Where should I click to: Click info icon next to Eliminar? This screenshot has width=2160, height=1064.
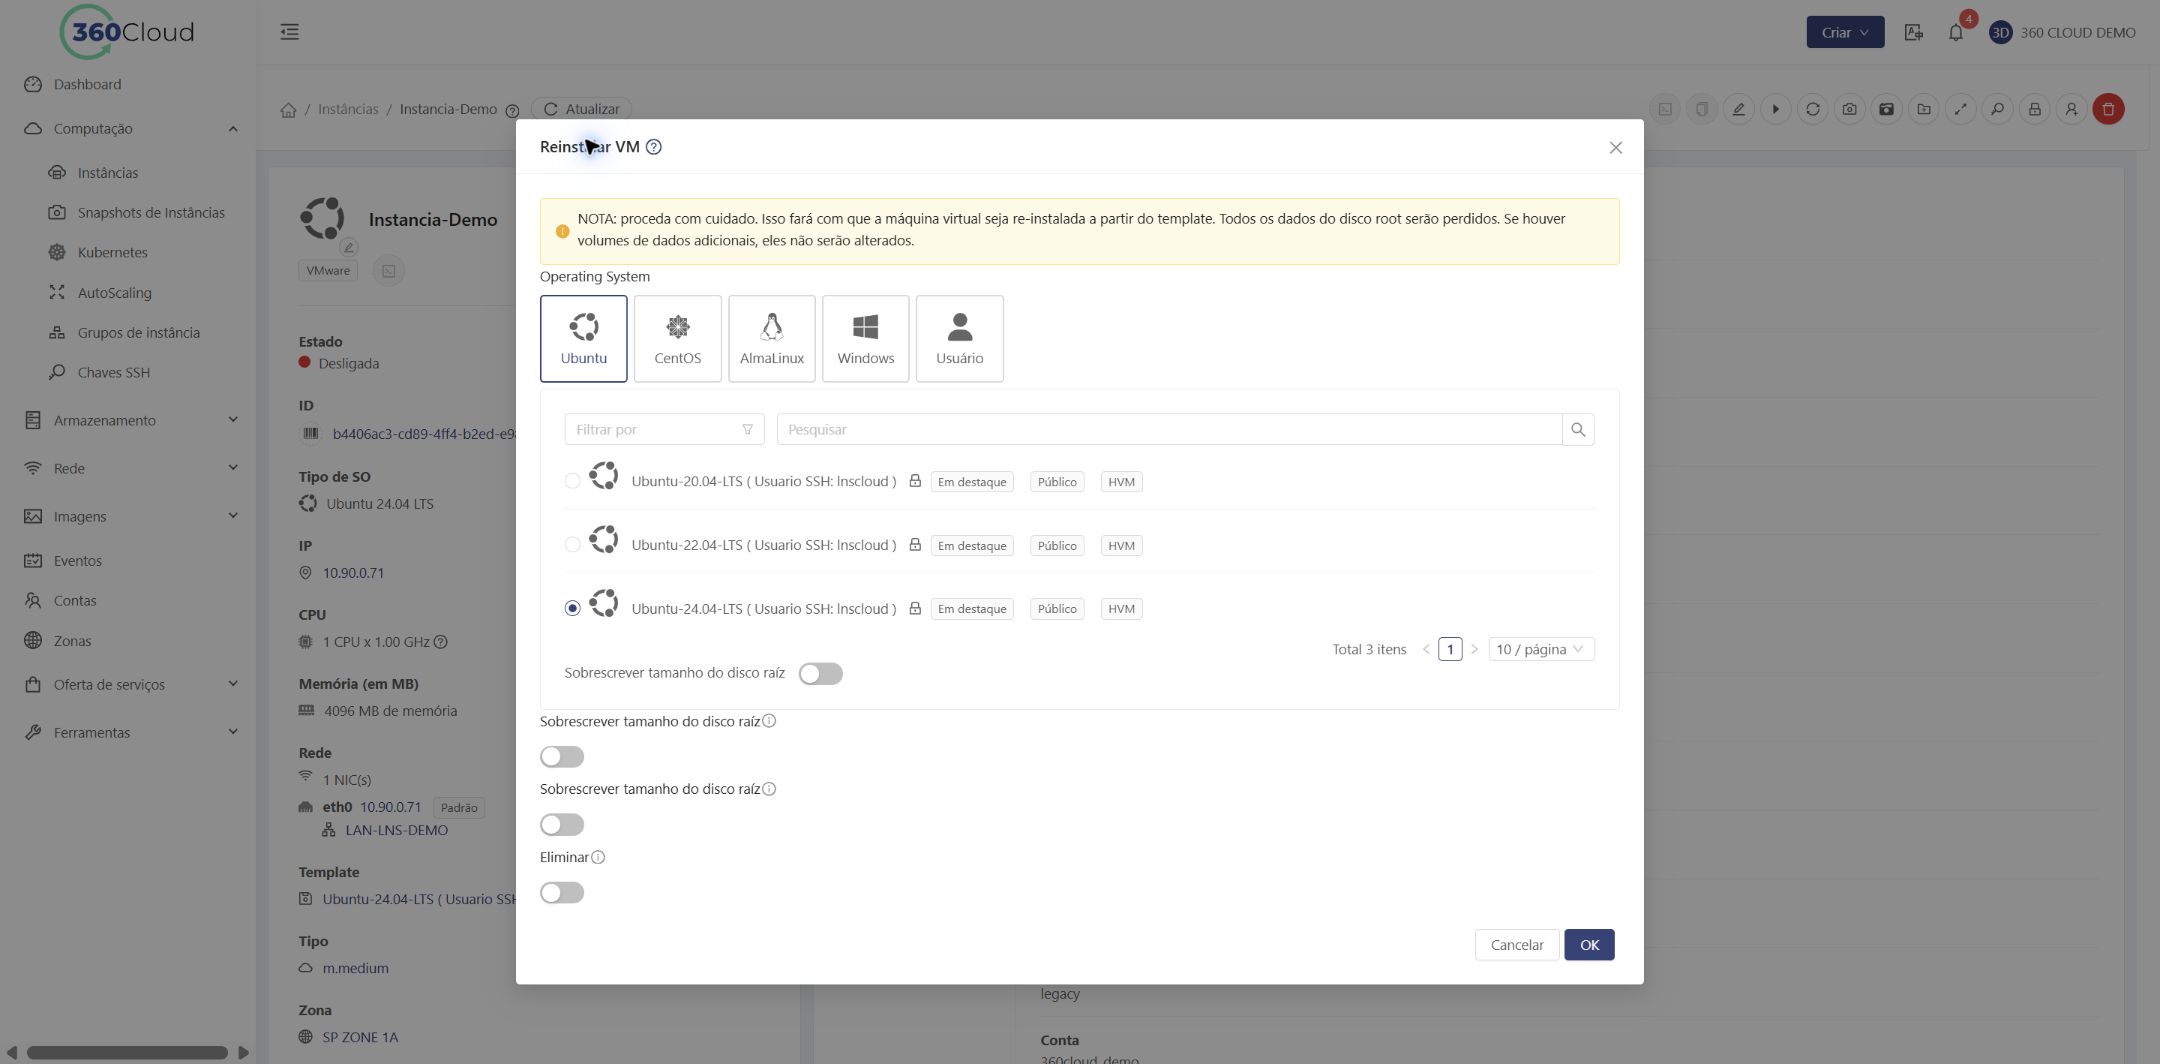(598, 857)
